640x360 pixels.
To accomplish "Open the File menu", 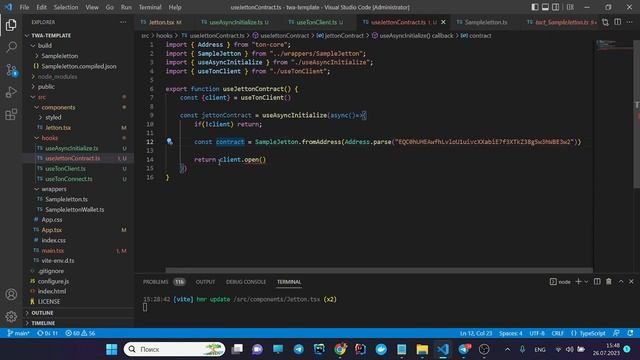I will pyautogui.click(x=24, y=7).
